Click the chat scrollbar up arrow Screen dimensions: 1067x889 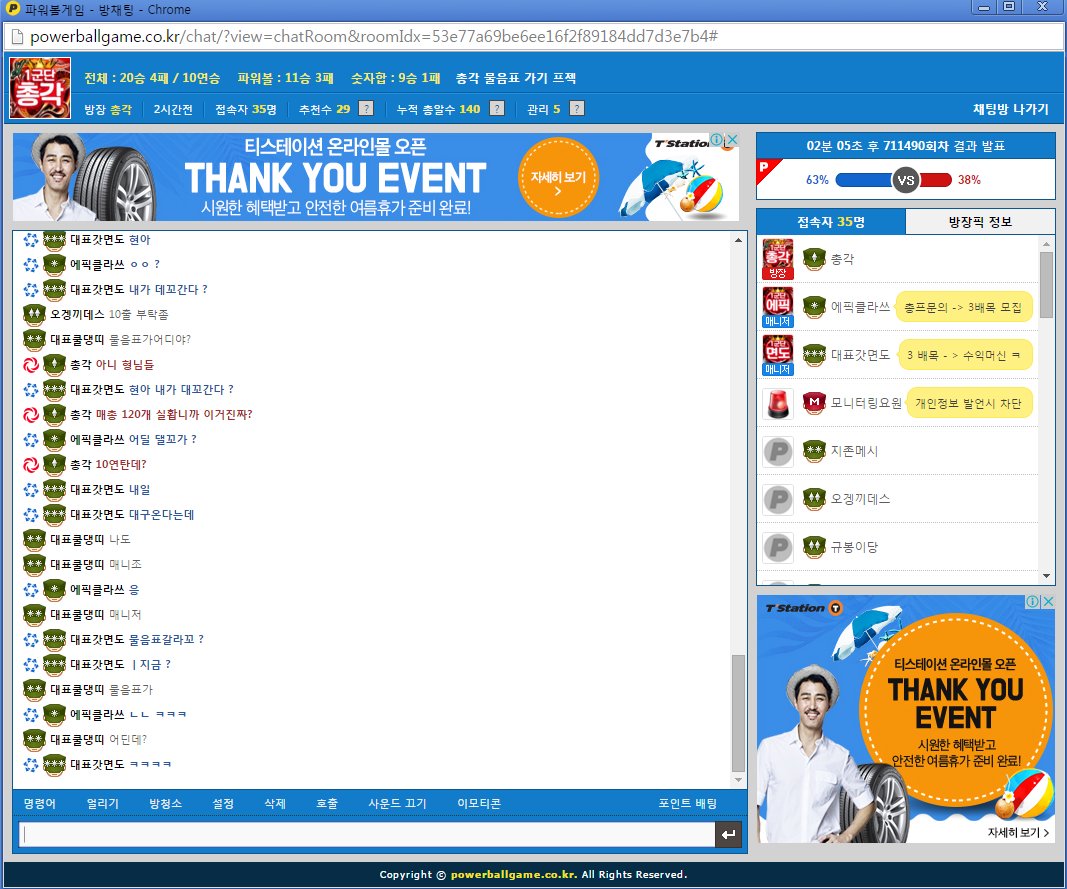pos(738,240)
